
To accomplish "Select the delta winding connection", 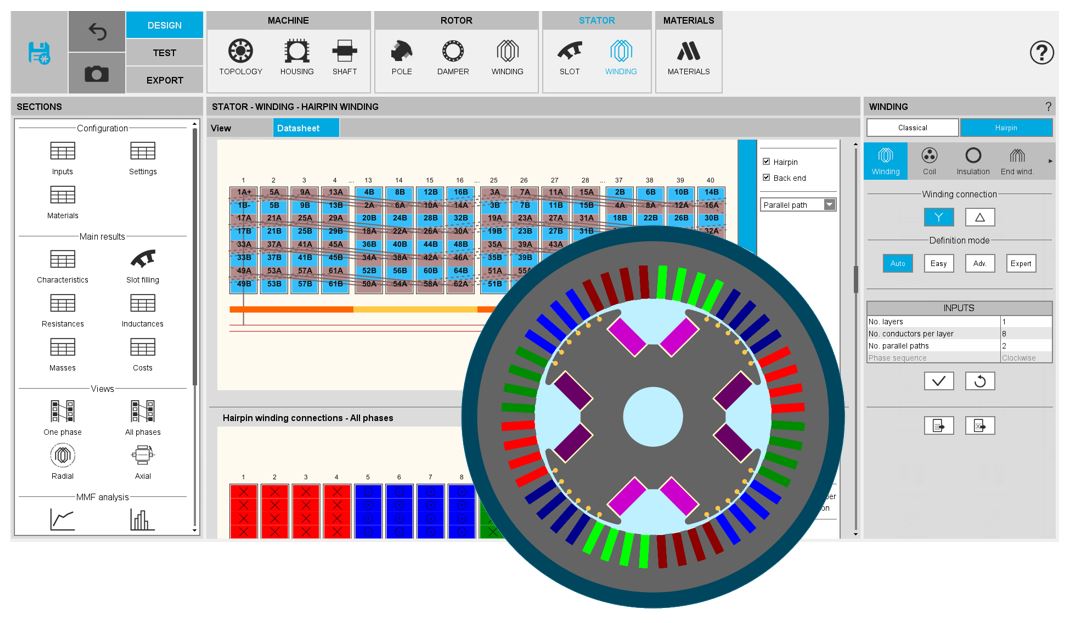I will 980,217.
